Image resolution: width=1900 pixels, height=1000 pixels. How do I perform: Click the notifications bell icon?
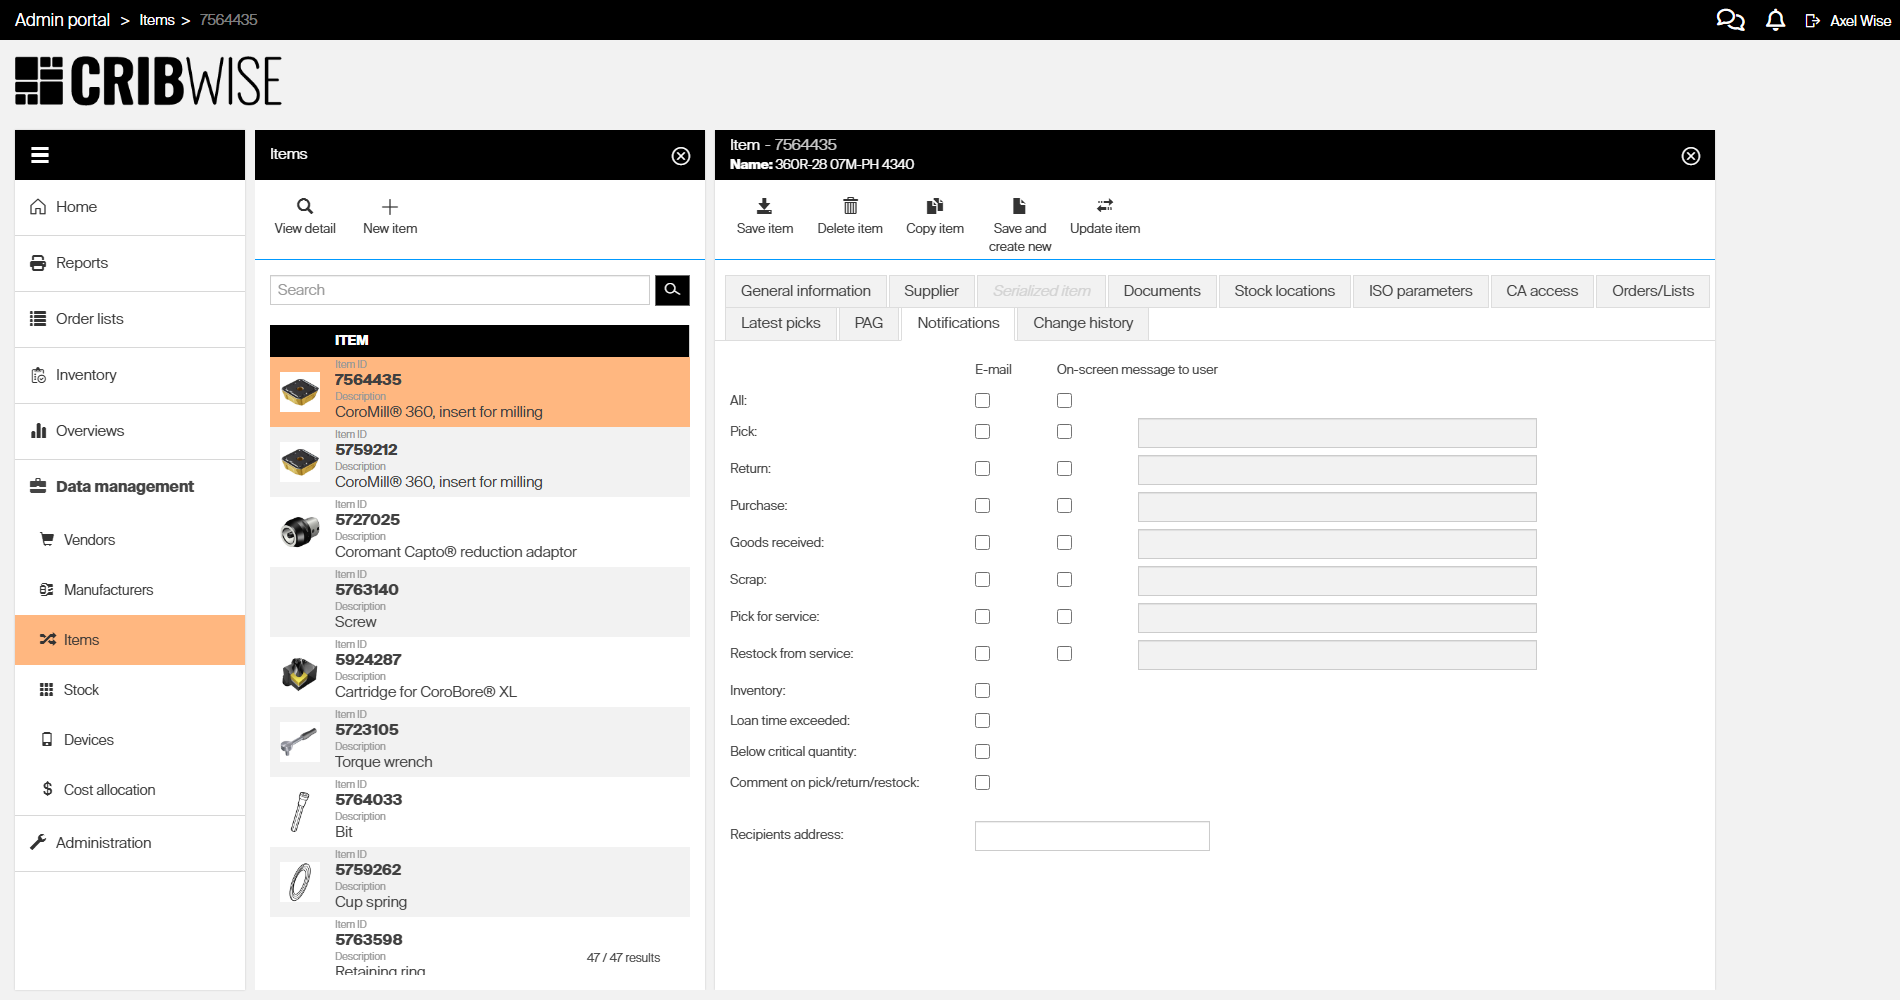tap(1775, 19)
